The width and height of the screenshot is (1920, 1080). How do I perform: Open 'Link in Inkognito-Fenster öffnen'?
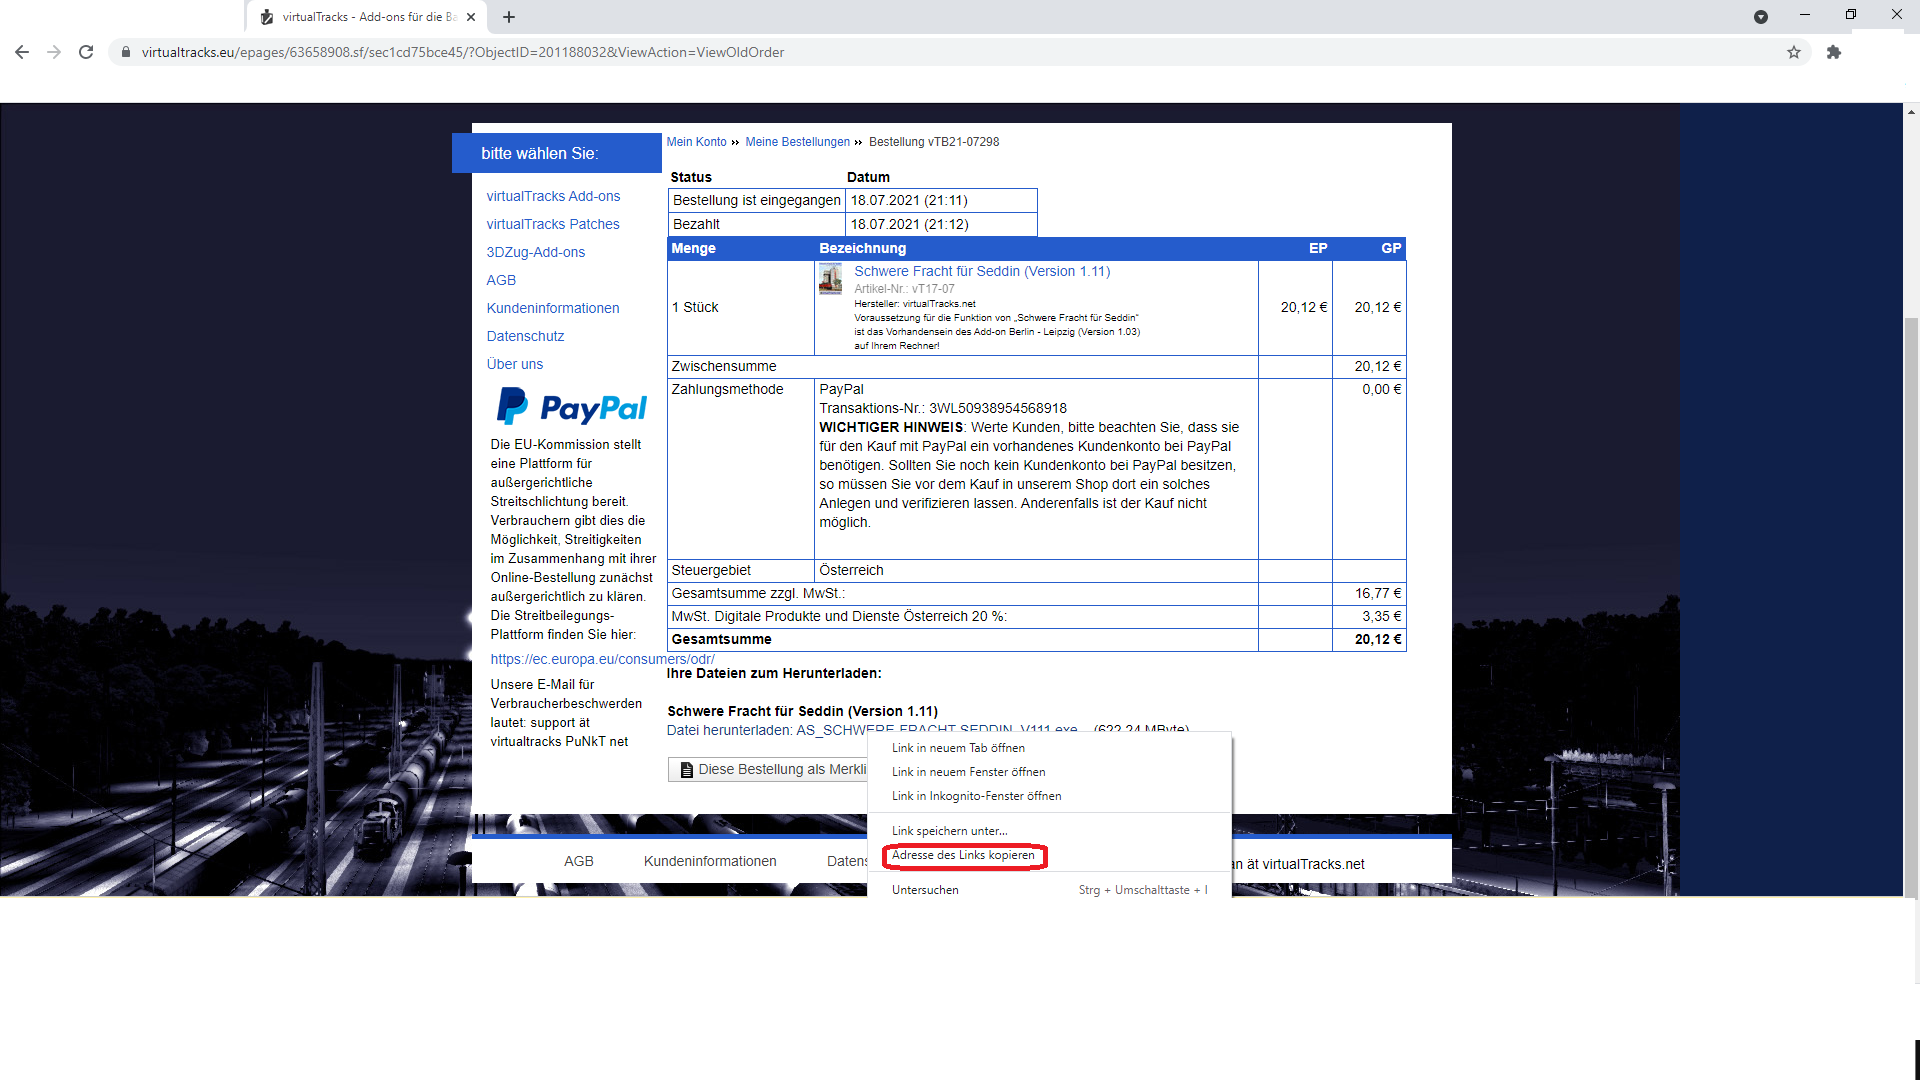pos(976,796)
